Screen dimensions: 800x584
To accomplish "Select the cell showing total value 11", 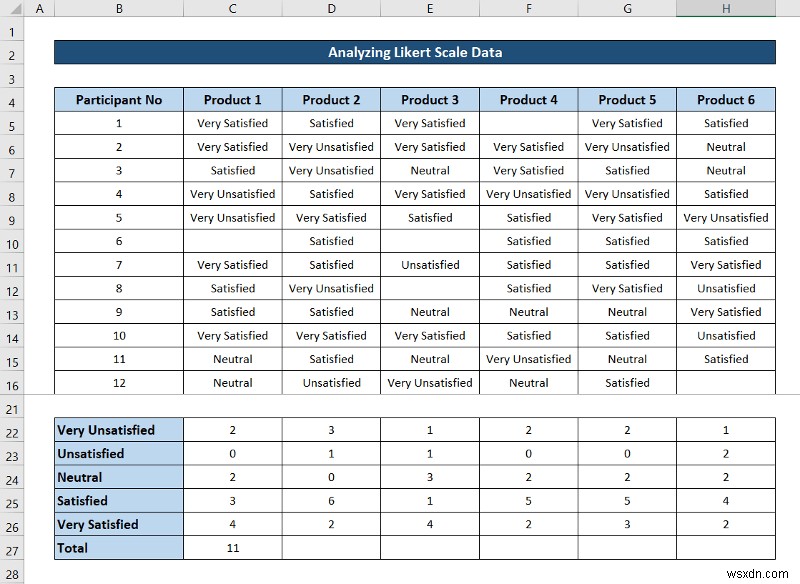I will pyautogui.click(x=232, y=548).
